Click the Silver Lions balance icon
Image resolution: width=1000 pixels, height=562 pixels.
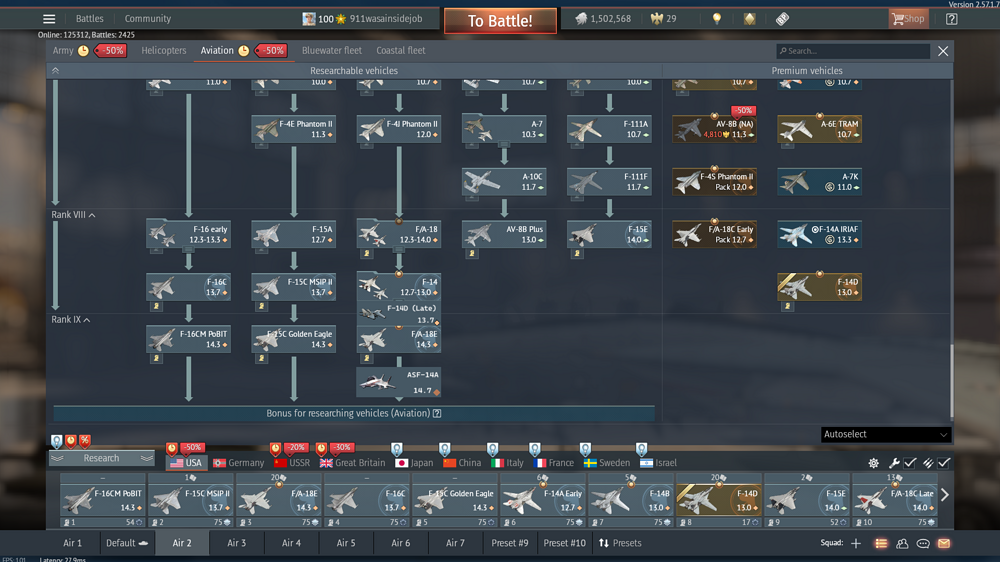pyautogui.click(x=581, y=18)
